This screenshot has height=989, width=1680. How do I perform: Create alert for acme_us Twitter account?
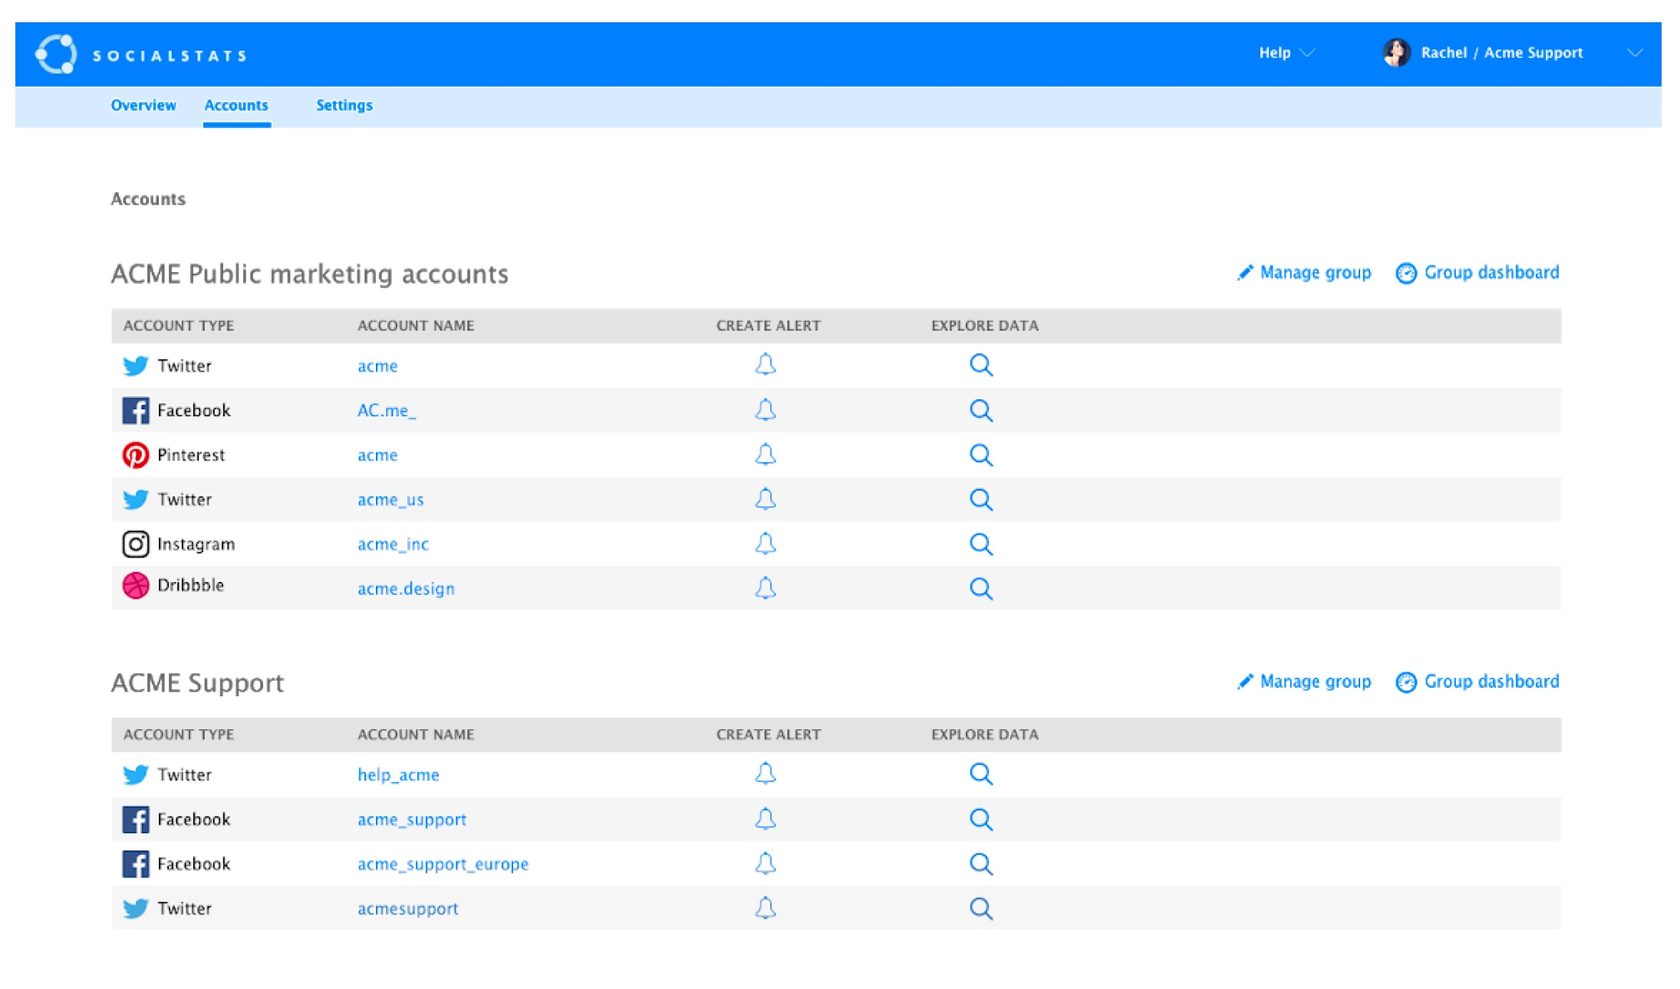pyautogui.click(x=765, y=499)
